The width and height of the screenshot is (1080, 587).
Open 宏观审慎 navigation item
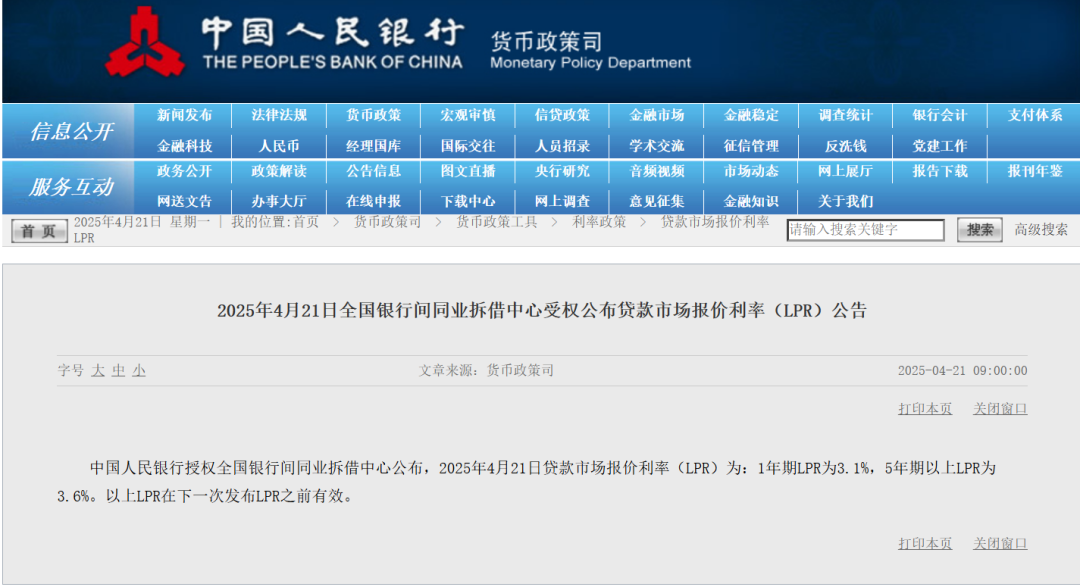(x=468, y=115)
